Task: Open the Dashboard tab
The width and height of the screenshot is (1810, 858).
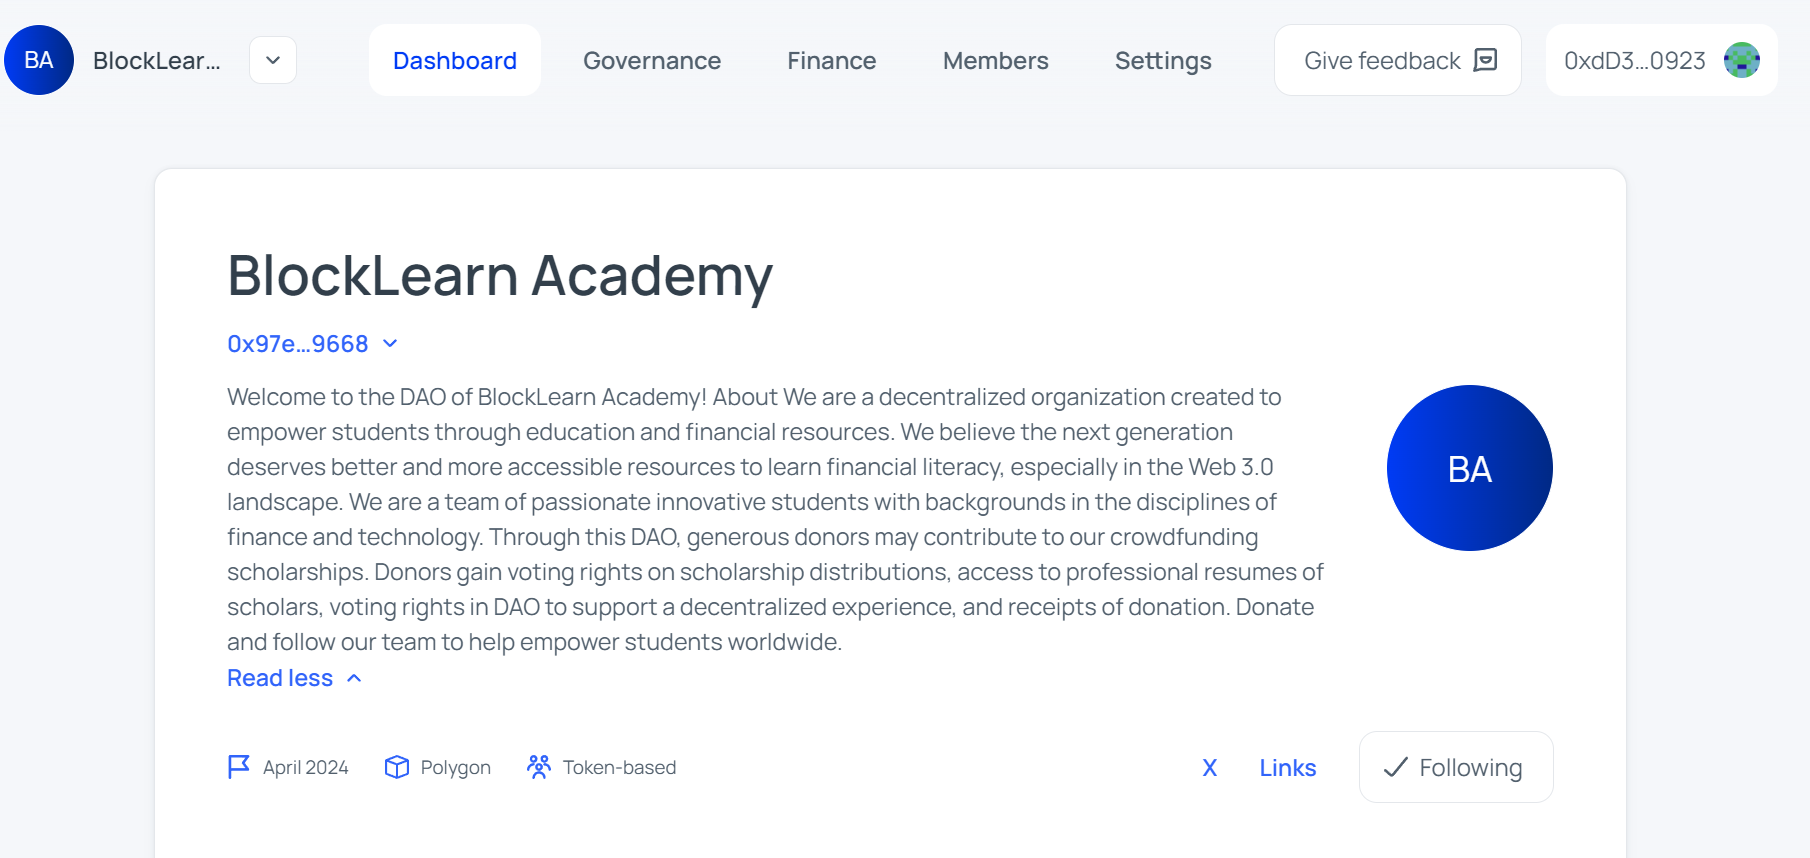Action: [x=455, y=60]
